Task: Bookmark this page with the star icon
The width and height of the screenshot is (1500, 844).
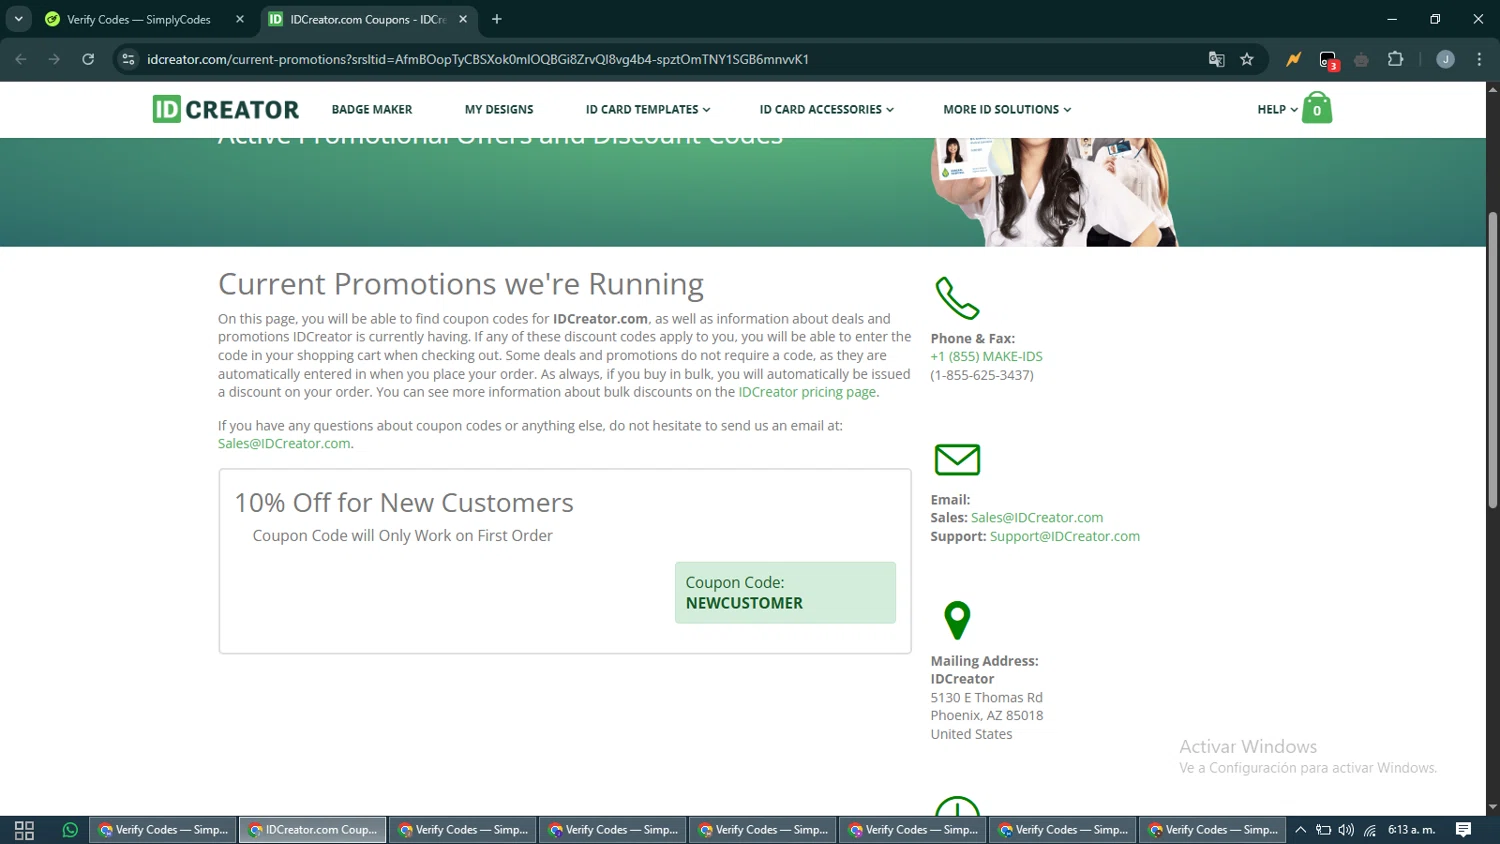Action: (x=1247, y=59)
